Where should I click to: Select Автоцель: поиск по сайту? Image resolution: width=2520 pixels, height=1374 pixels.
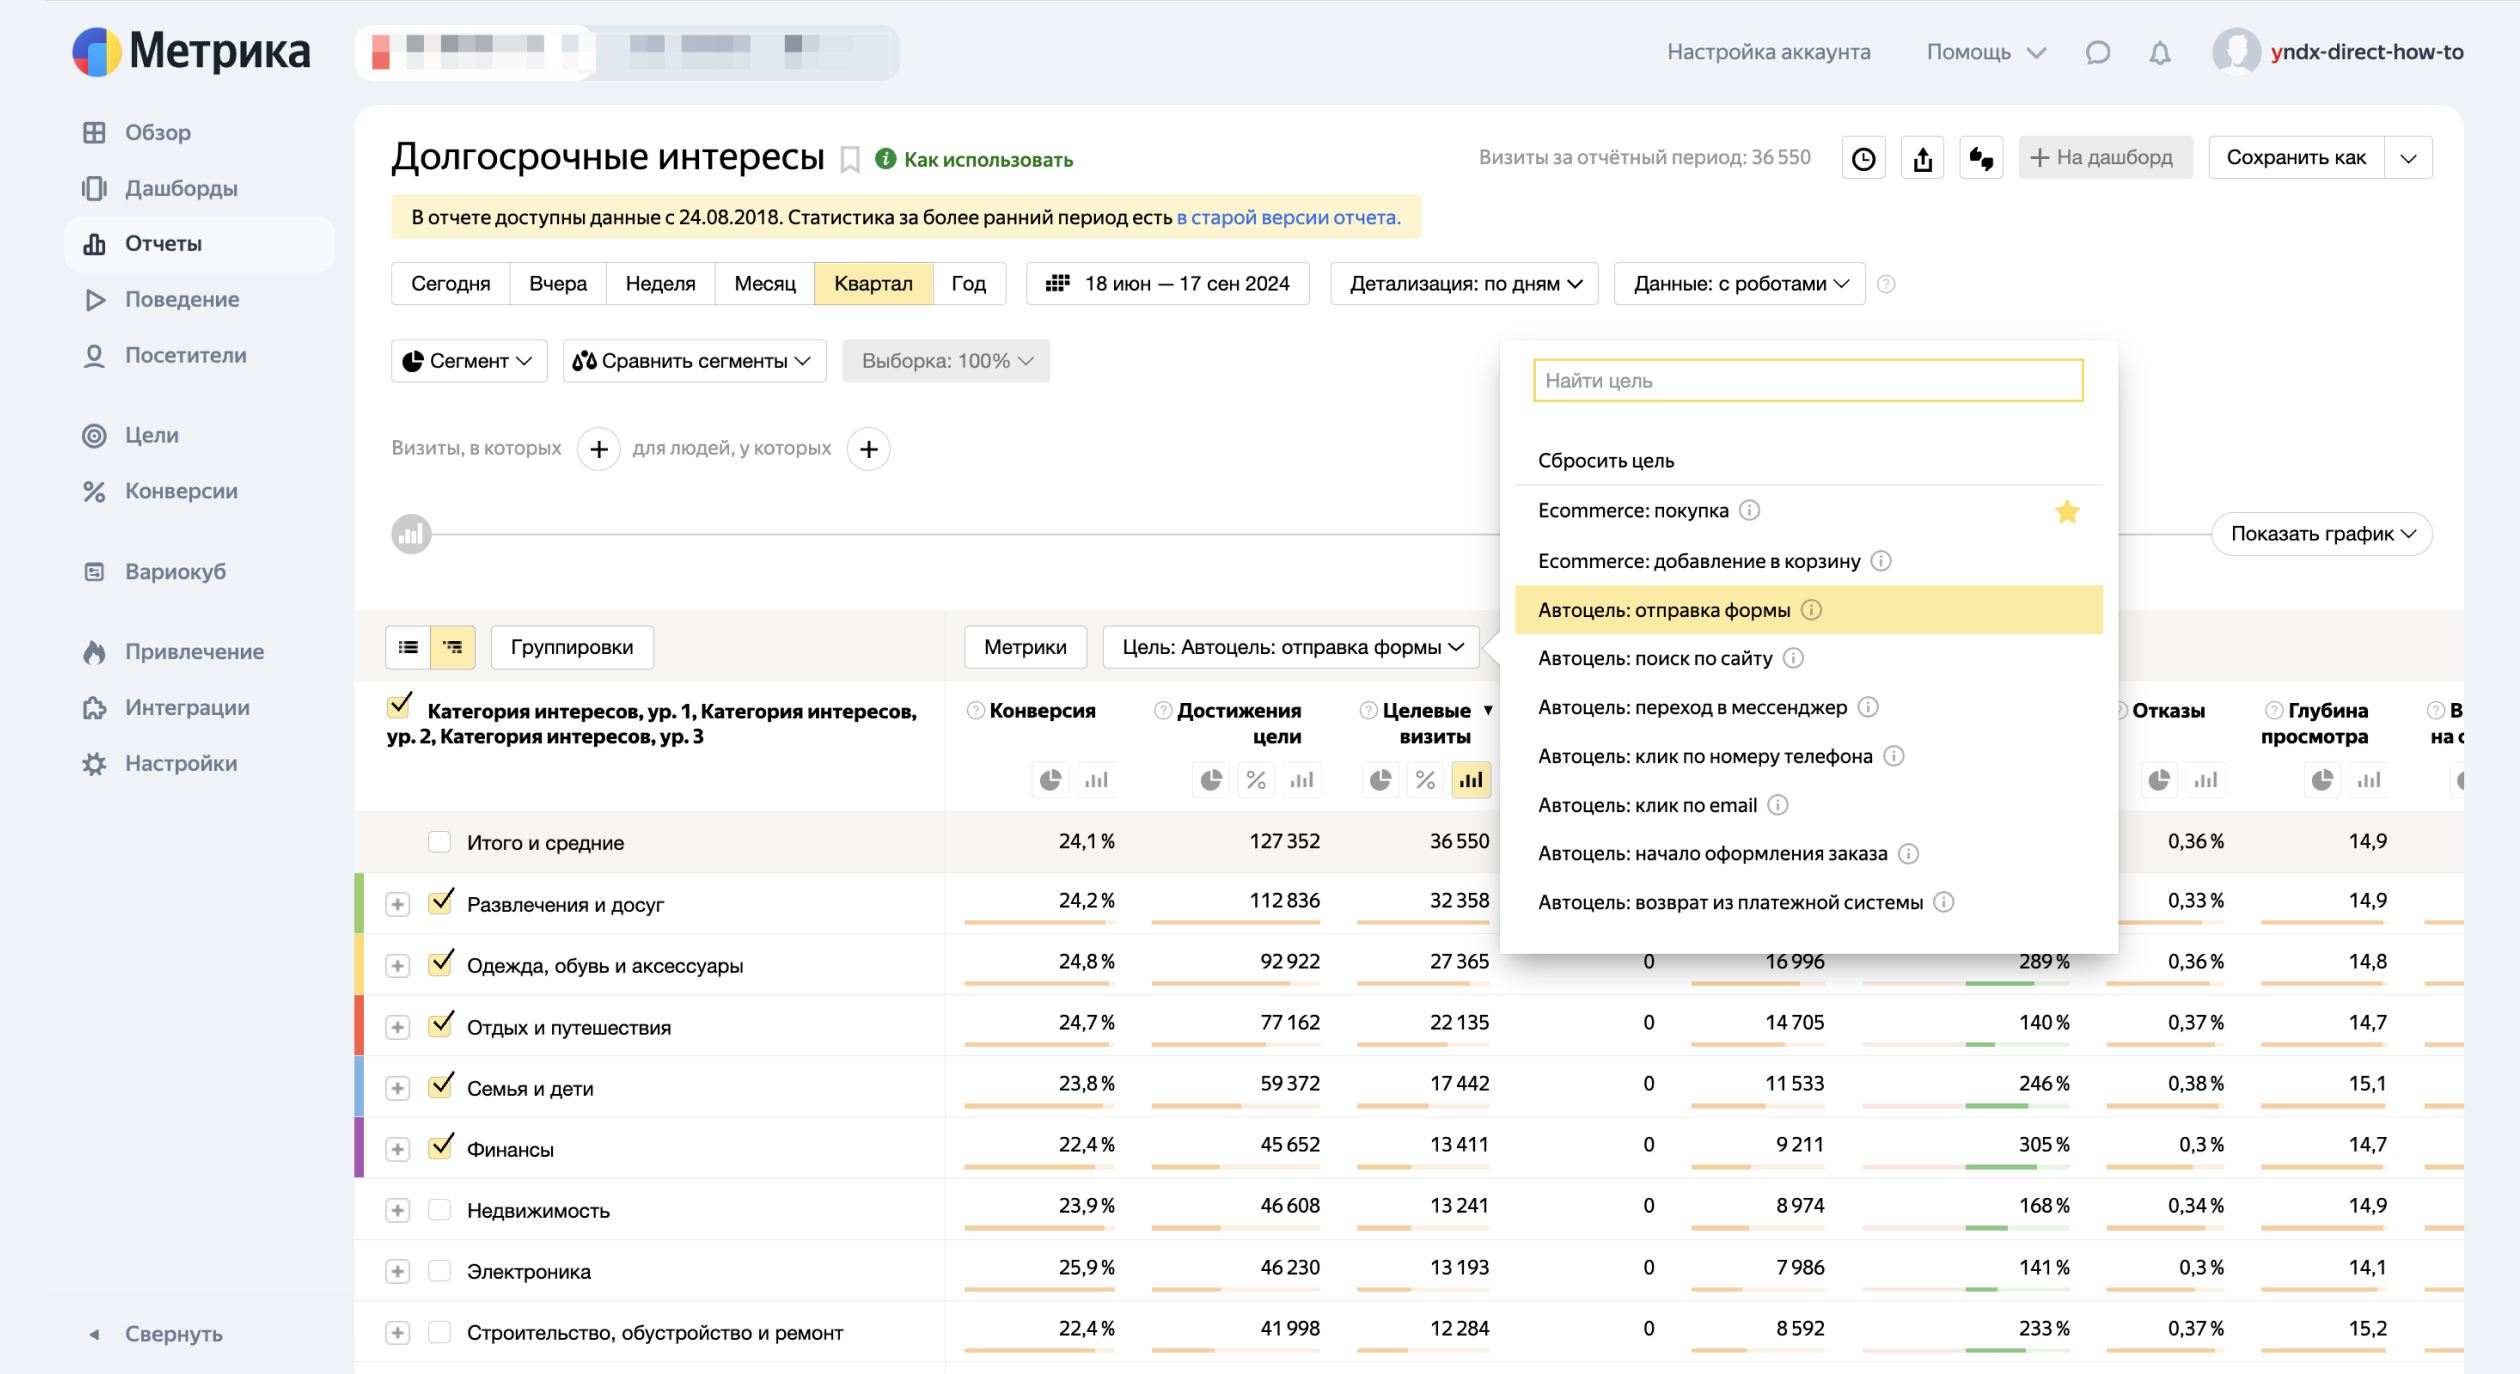1808,658
